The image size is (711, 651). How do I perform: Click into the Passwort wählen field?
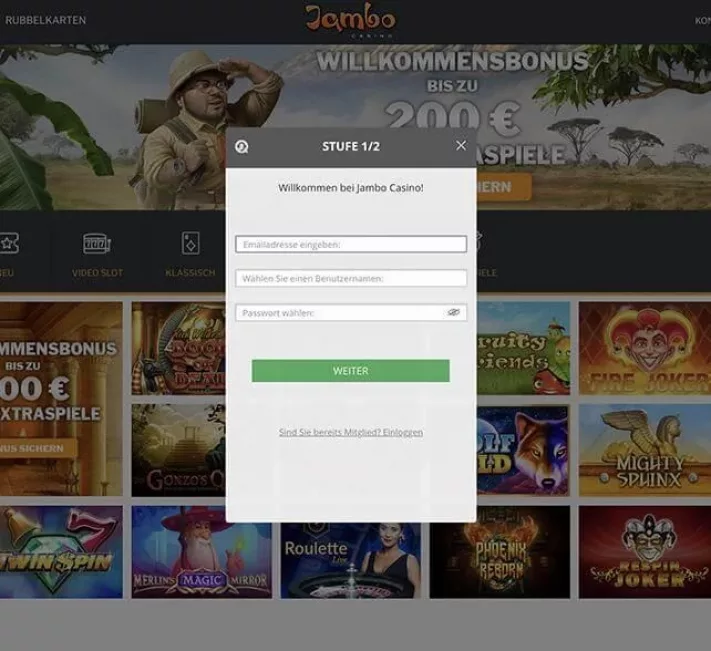[351, 312]
